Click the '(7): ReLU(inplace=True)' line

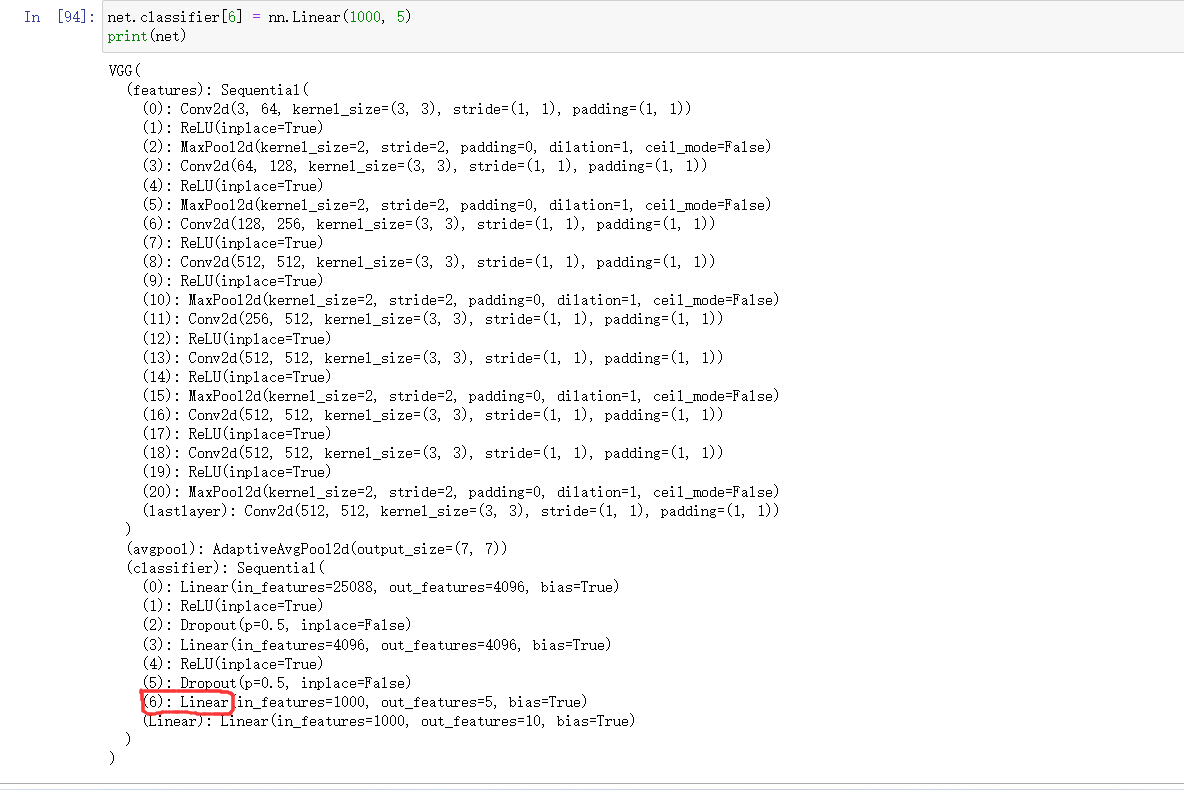[x=233, y=243]
